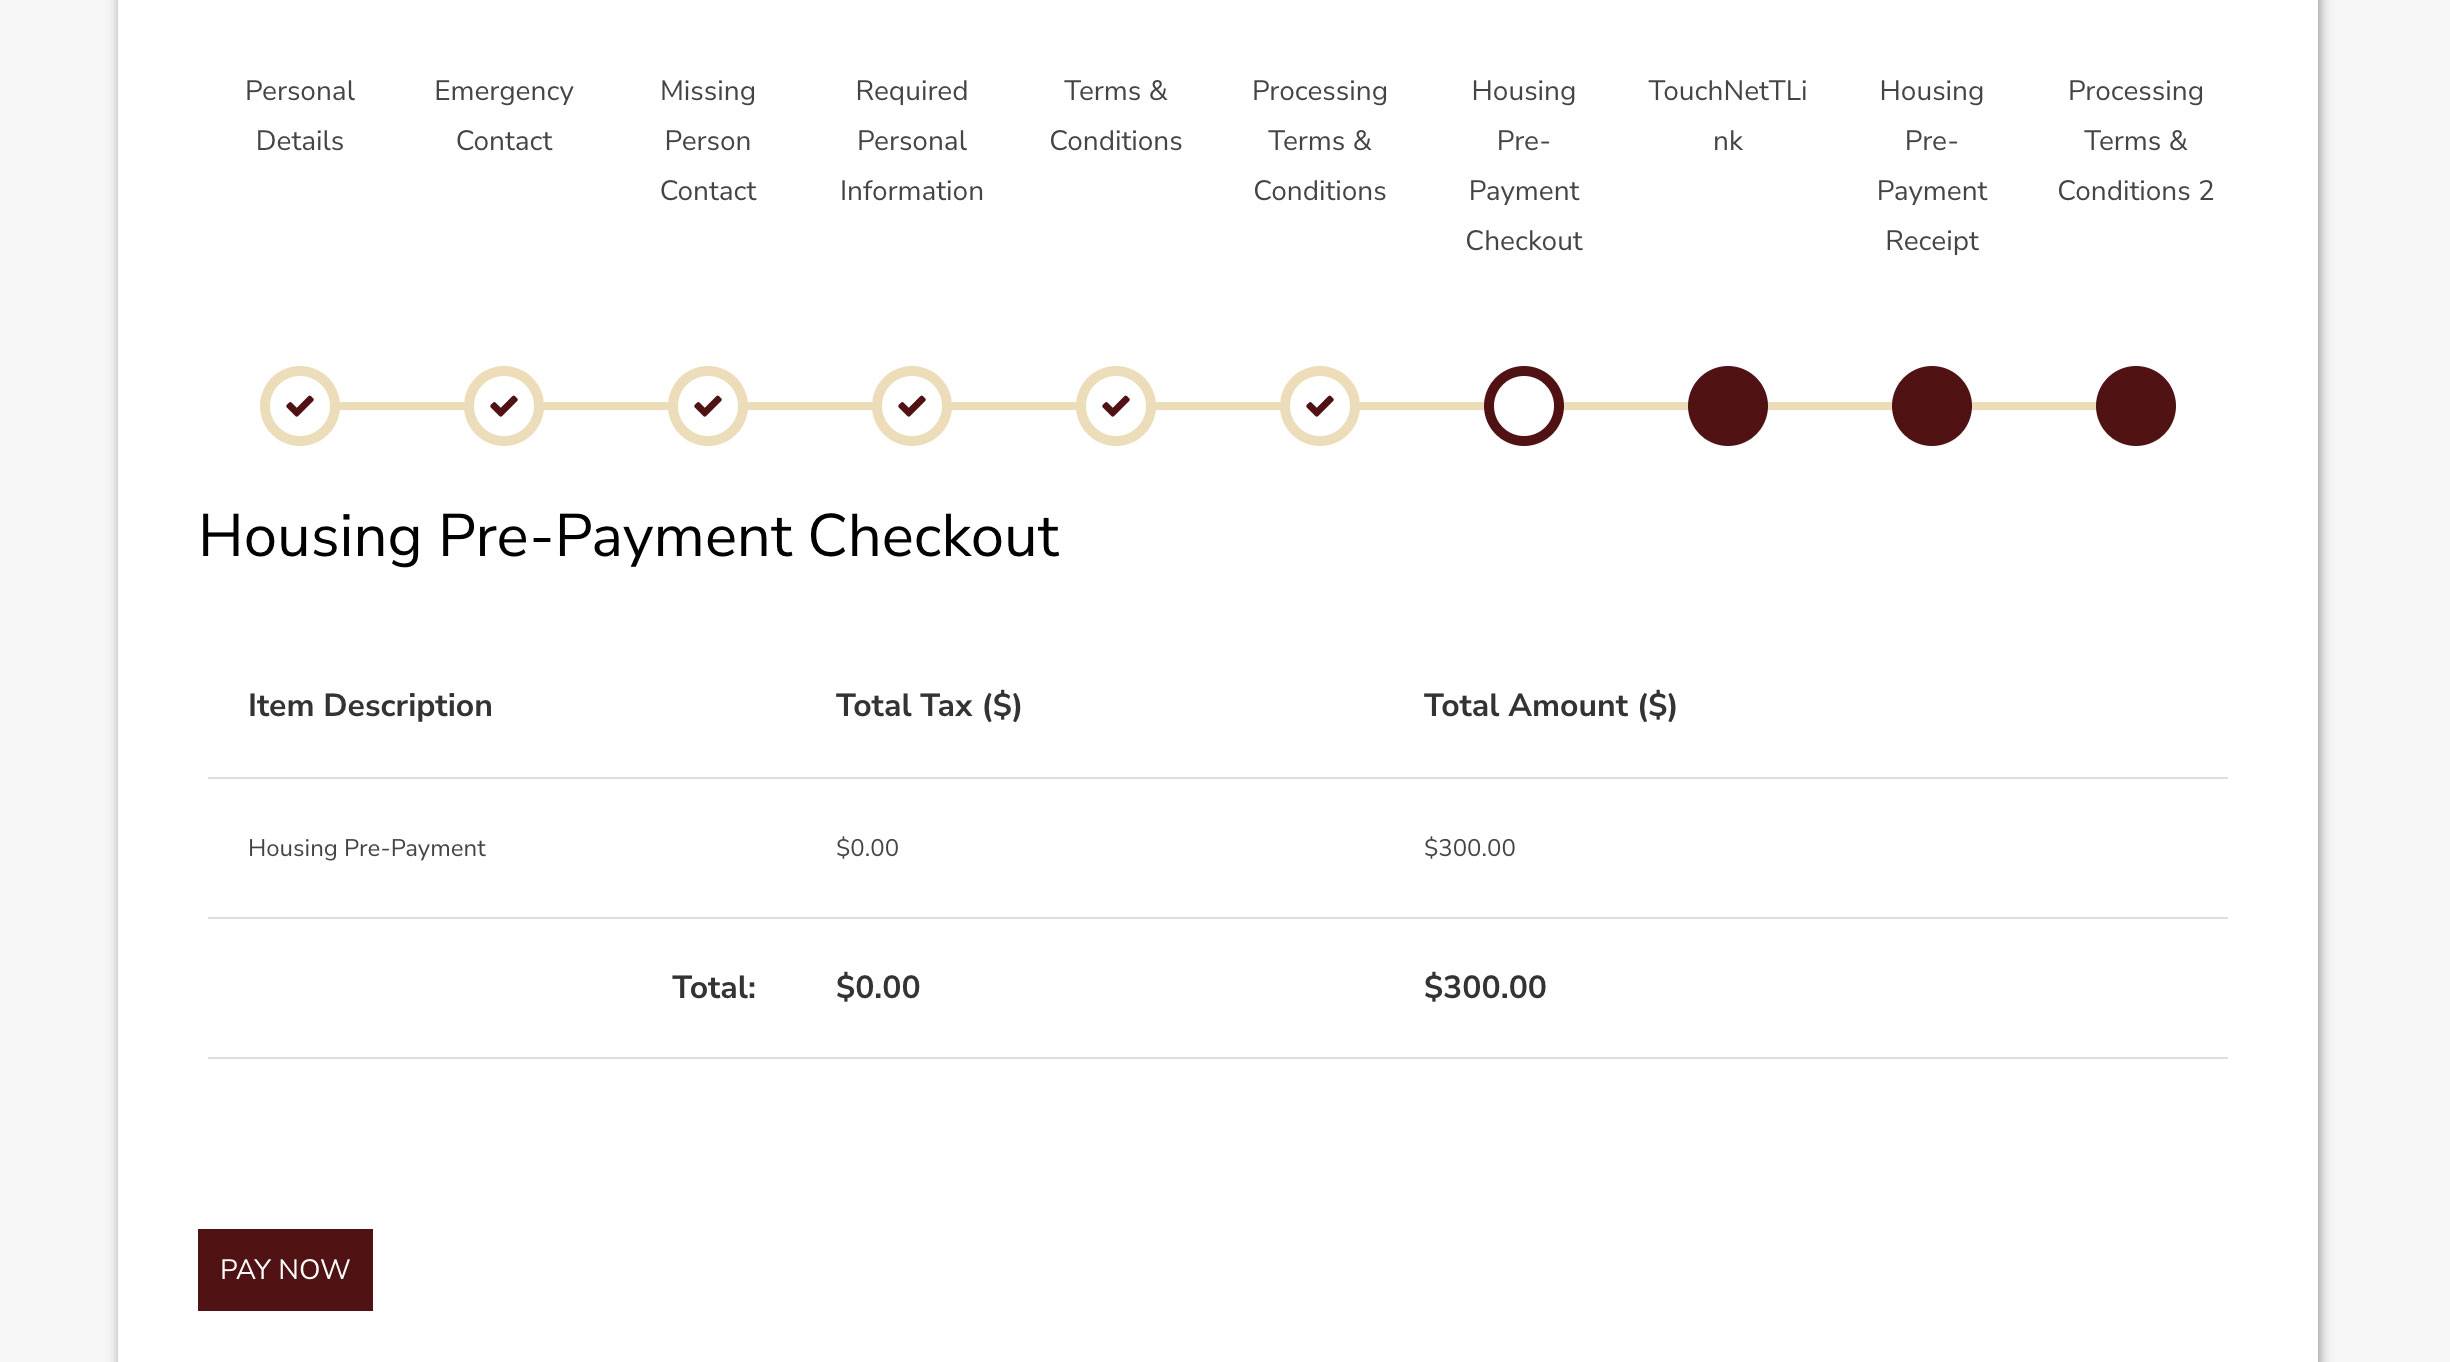Image resolution: width=2450 pixels, height=1362 pixels.
Task: Click the Item Description column header
Action: point(370,706)
